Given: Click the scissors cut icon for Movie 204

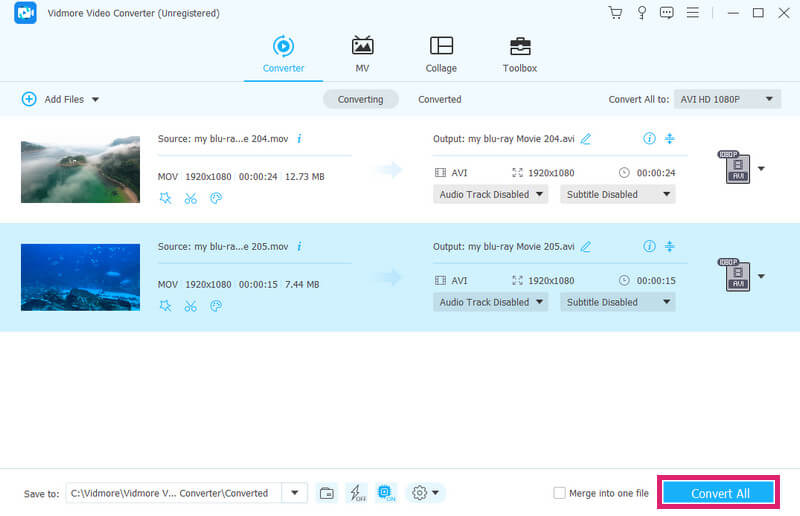Looking at the screenshot, I should pyautogui.click(x=190, y=198).
